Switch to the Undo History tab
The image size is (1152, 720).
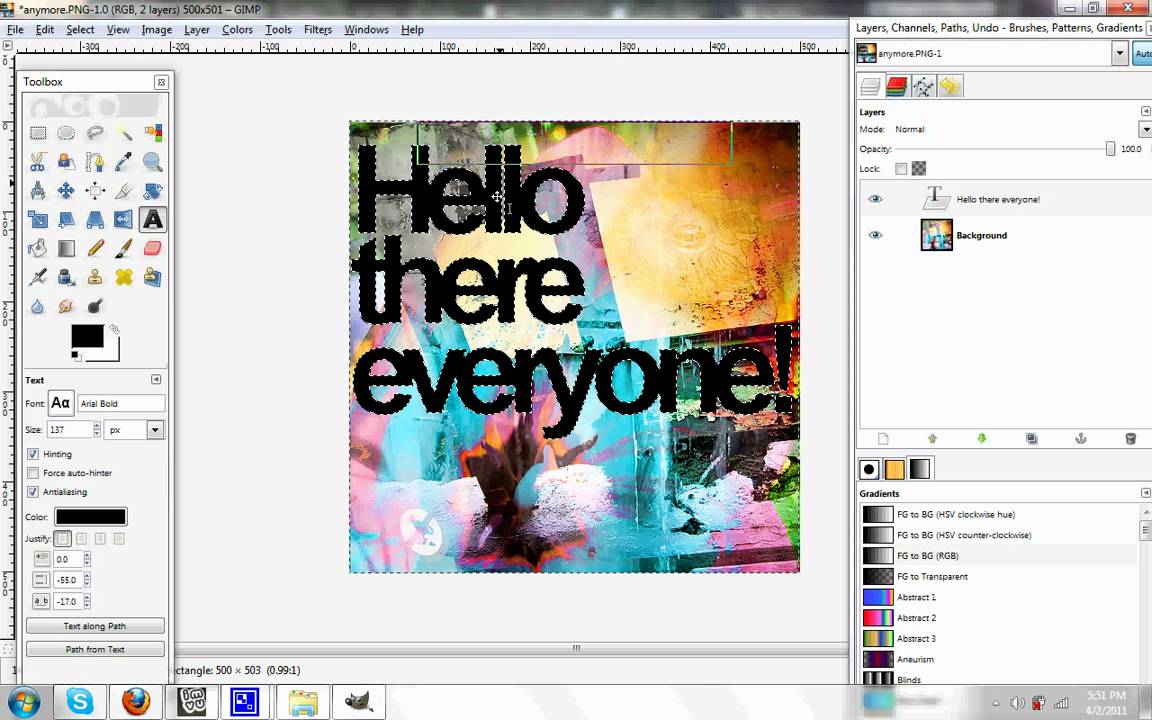click(950, 86)
